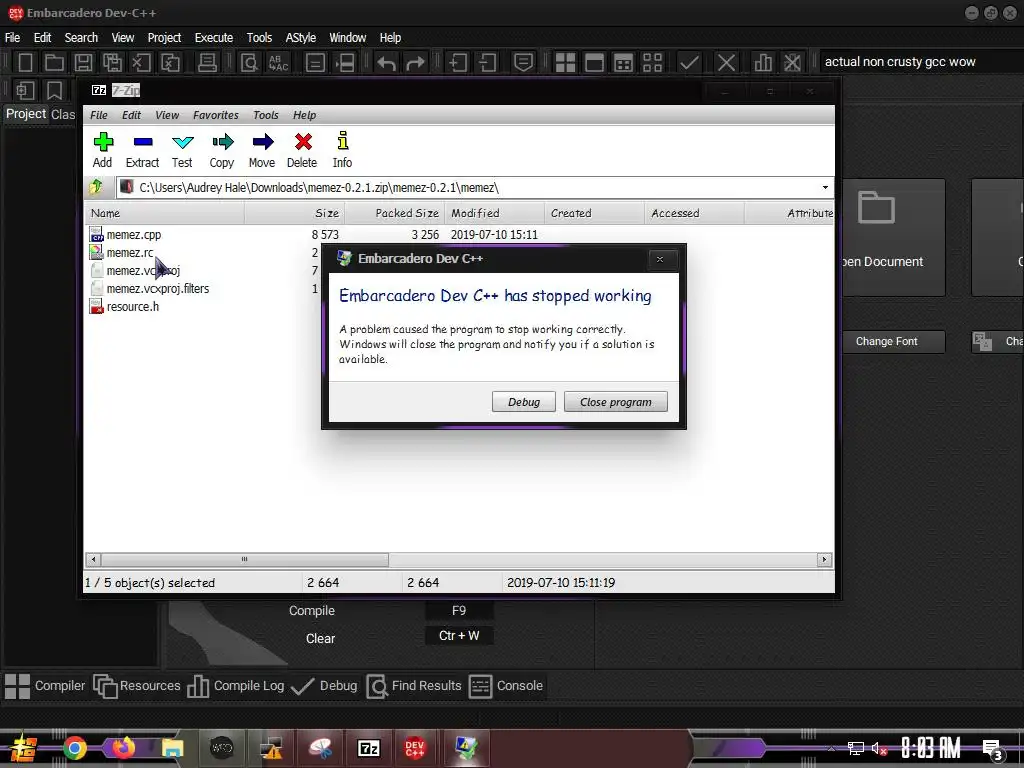Sort by the Modified column header
The image size is (1024, 768).
click(494, 213)
